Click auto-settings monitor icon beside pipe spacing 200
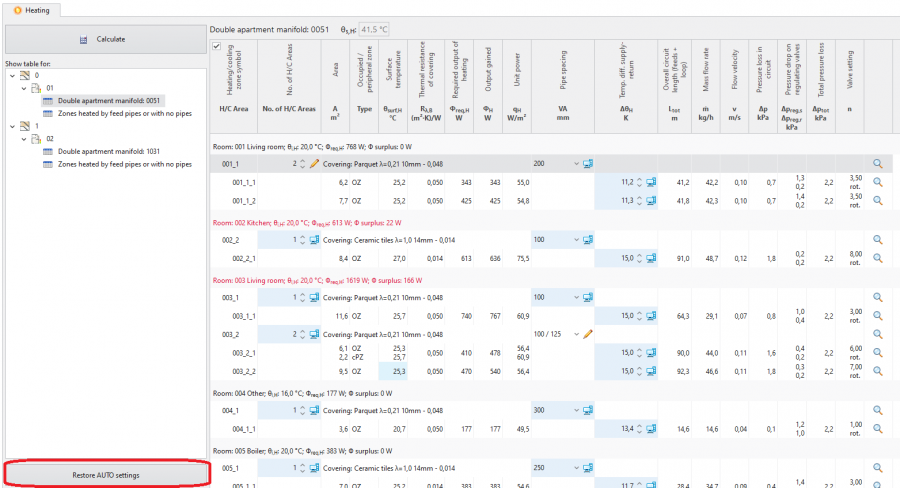This screenshot has width=900, height=488. click(x=589, y=164)
